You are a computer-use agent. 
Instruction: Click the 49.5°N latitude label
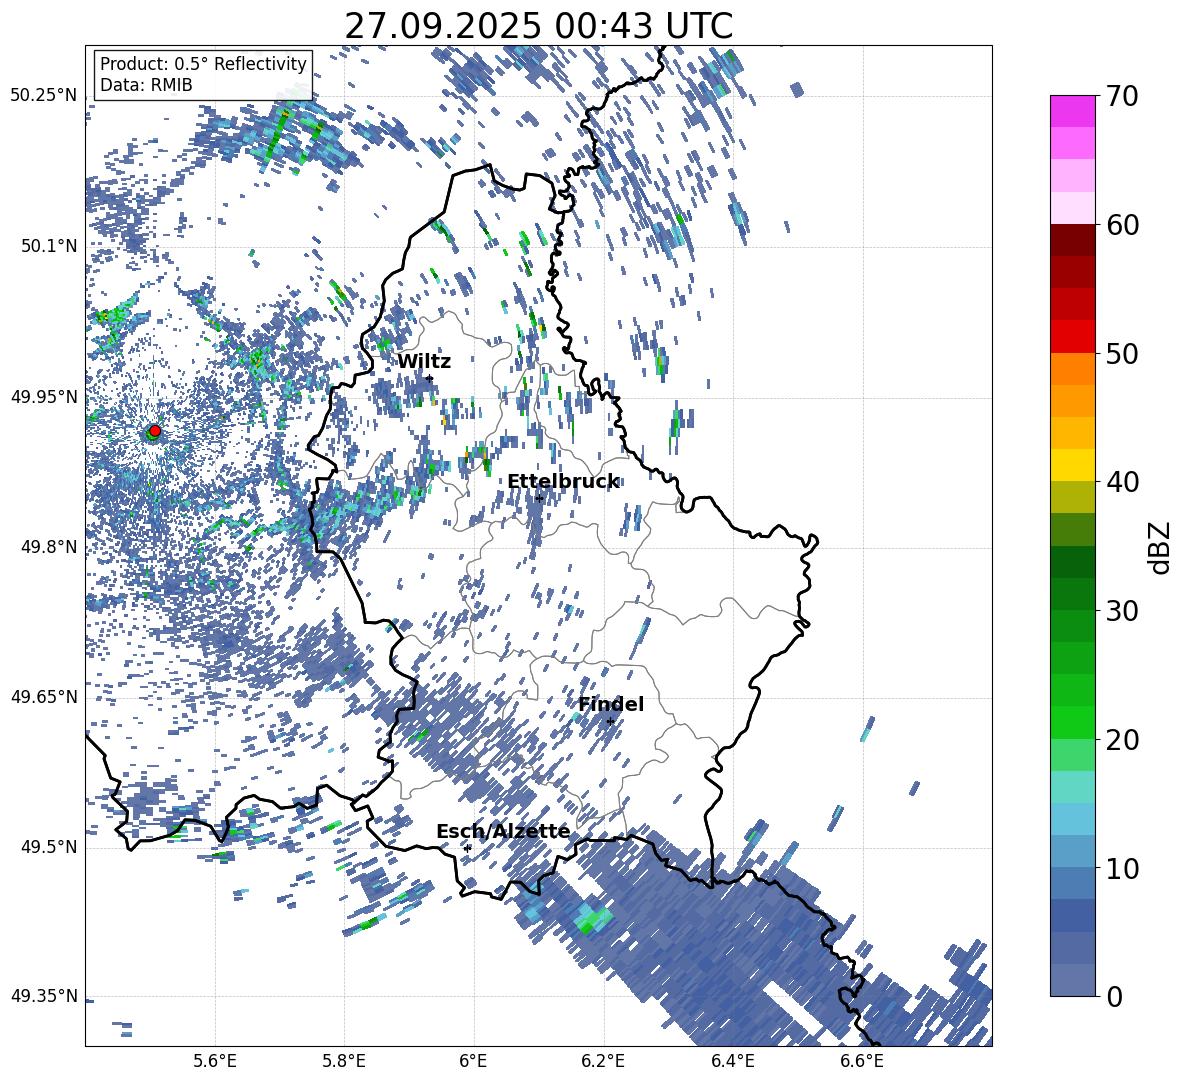pyautogui.click(x=50, y=847)
